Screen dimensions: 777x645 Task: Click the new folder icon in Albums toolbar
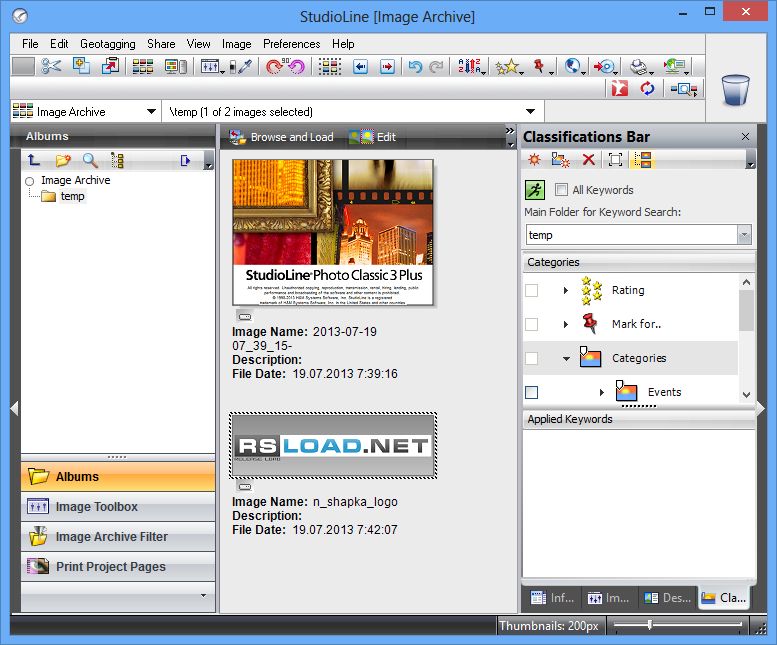[63, 160]
